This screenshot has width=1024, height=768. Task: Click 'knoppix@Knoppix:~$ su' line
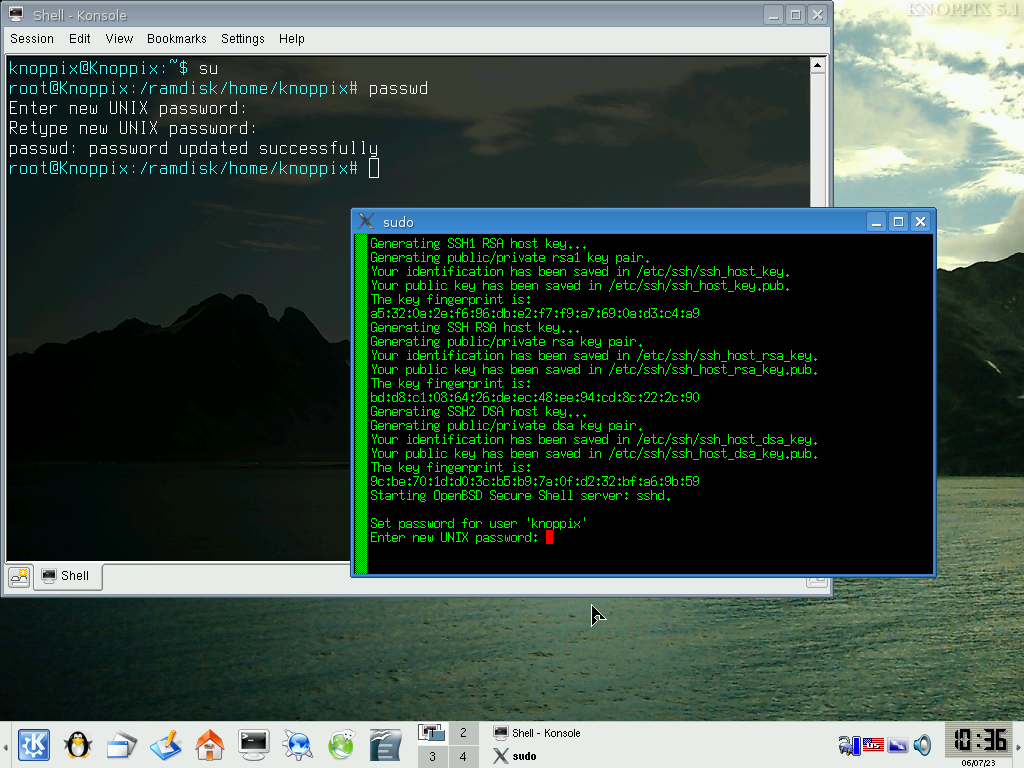click(x=114, y=68)
